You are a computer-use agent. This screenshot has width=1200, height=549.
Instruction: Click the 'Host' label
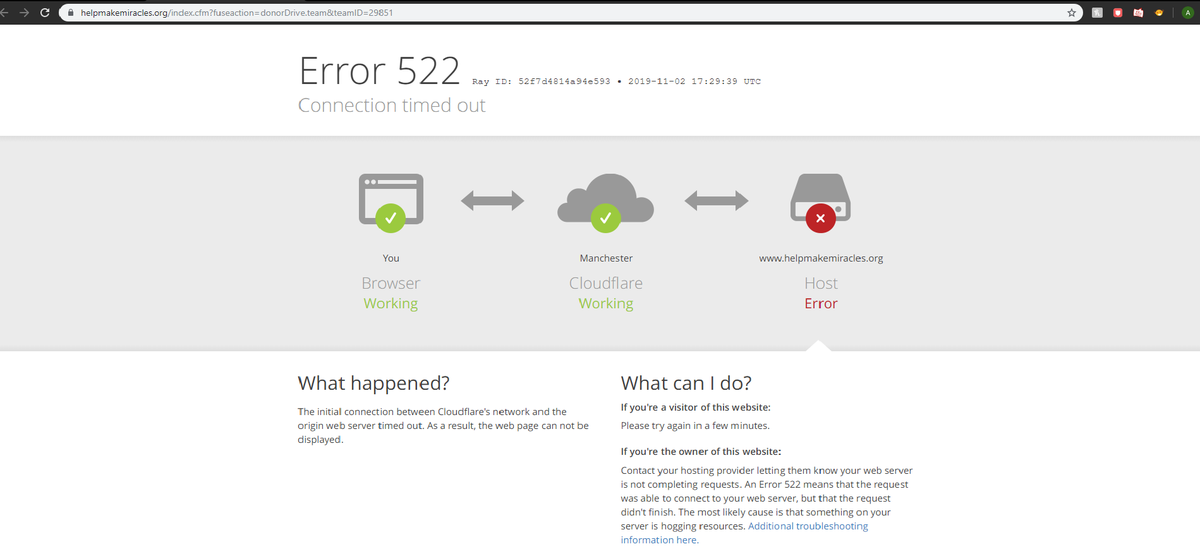pos(821,283)
